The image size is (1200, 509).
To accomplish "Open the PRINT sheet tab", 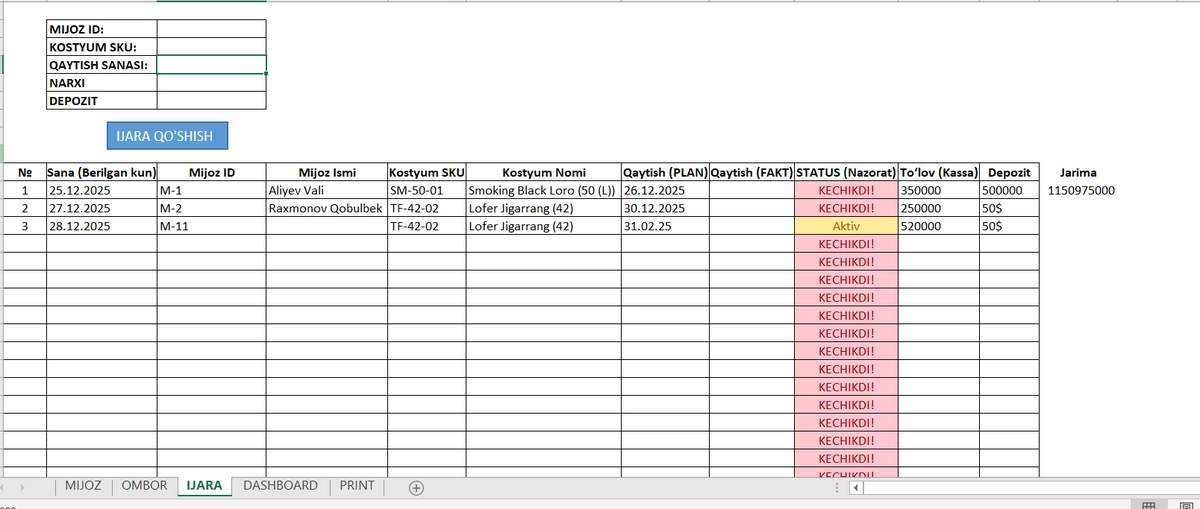I will 357,486.
